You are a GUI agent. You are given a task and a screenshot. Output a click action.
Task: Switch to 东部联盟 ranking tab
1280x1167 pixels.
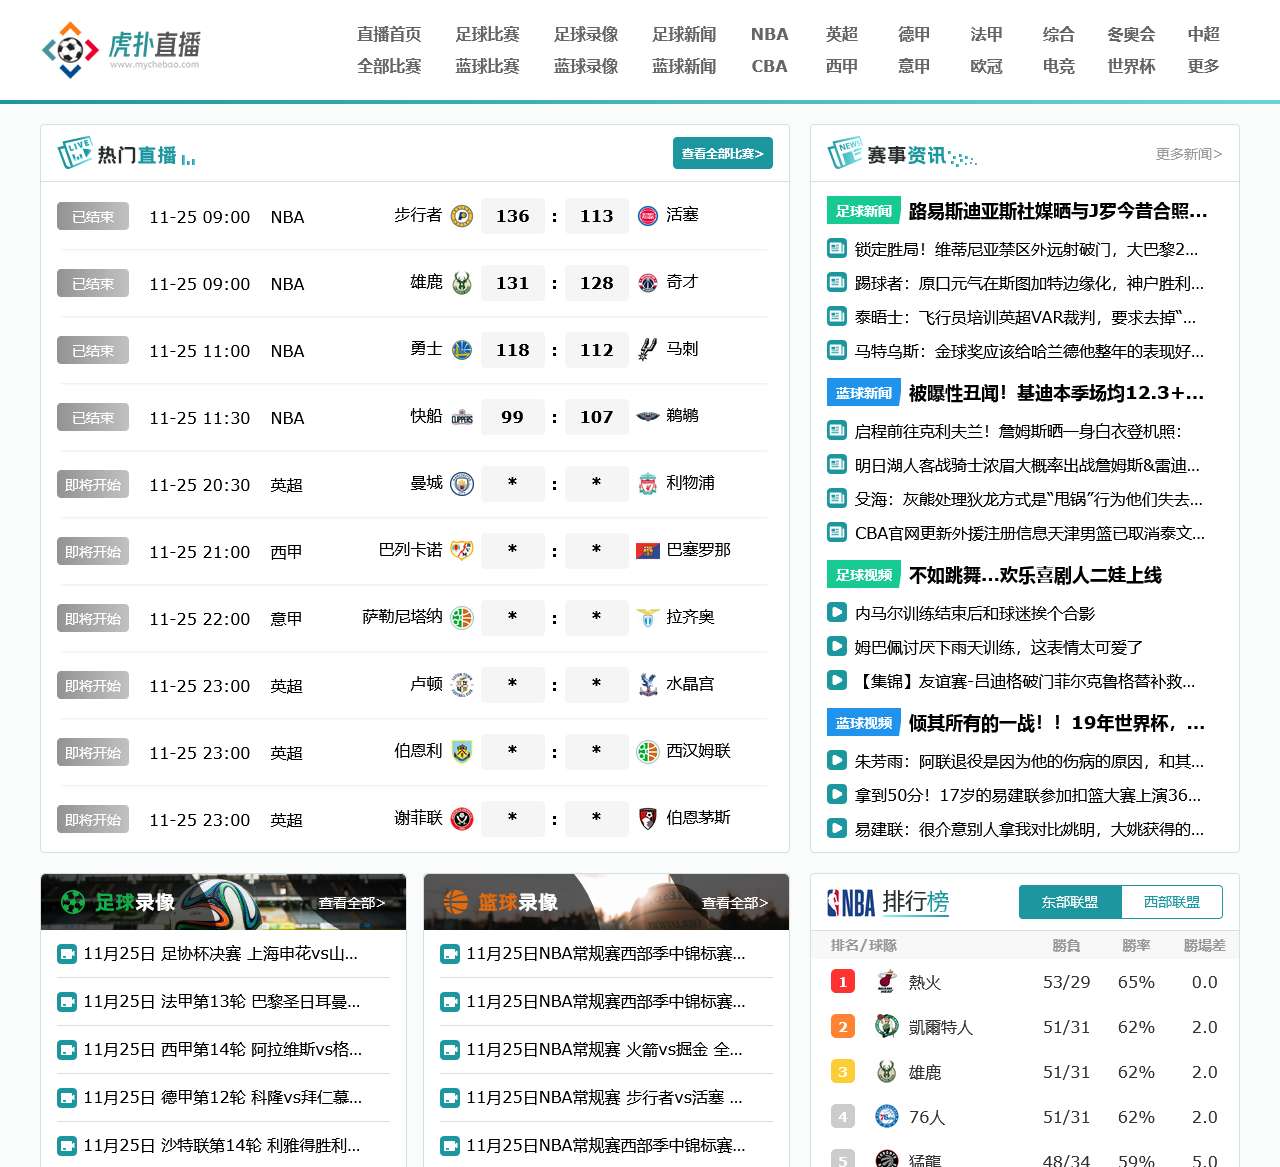point(1070,902)
